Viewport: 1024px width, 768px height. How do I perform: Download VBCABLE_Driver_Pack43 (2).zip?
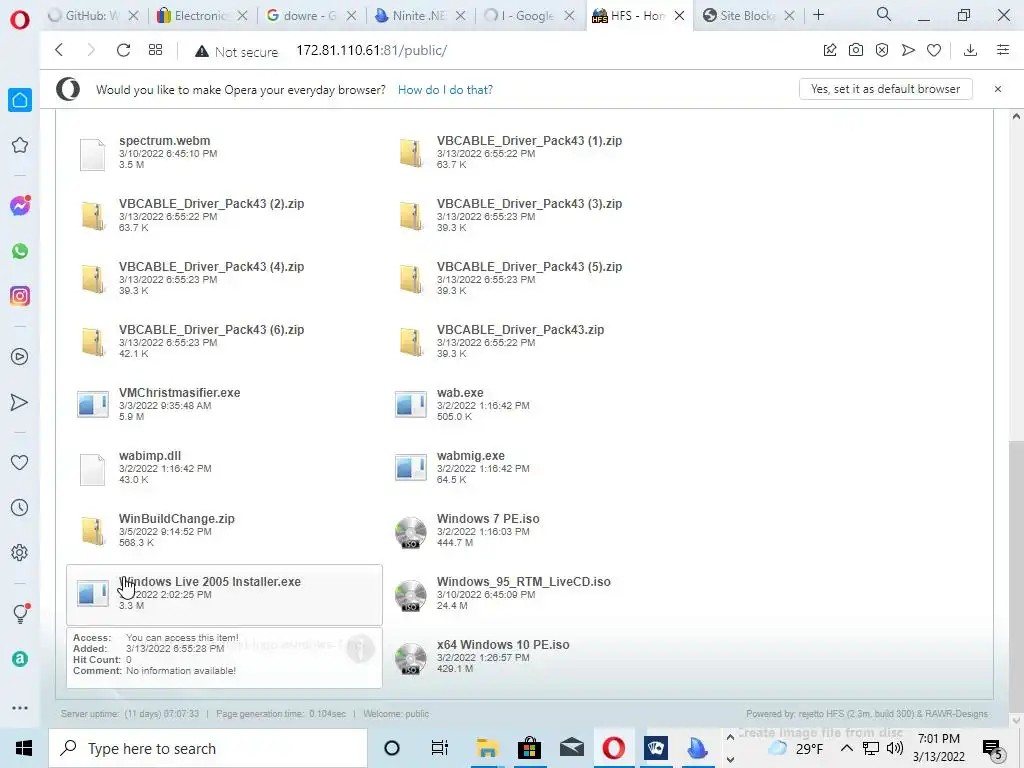coord(212,204)
